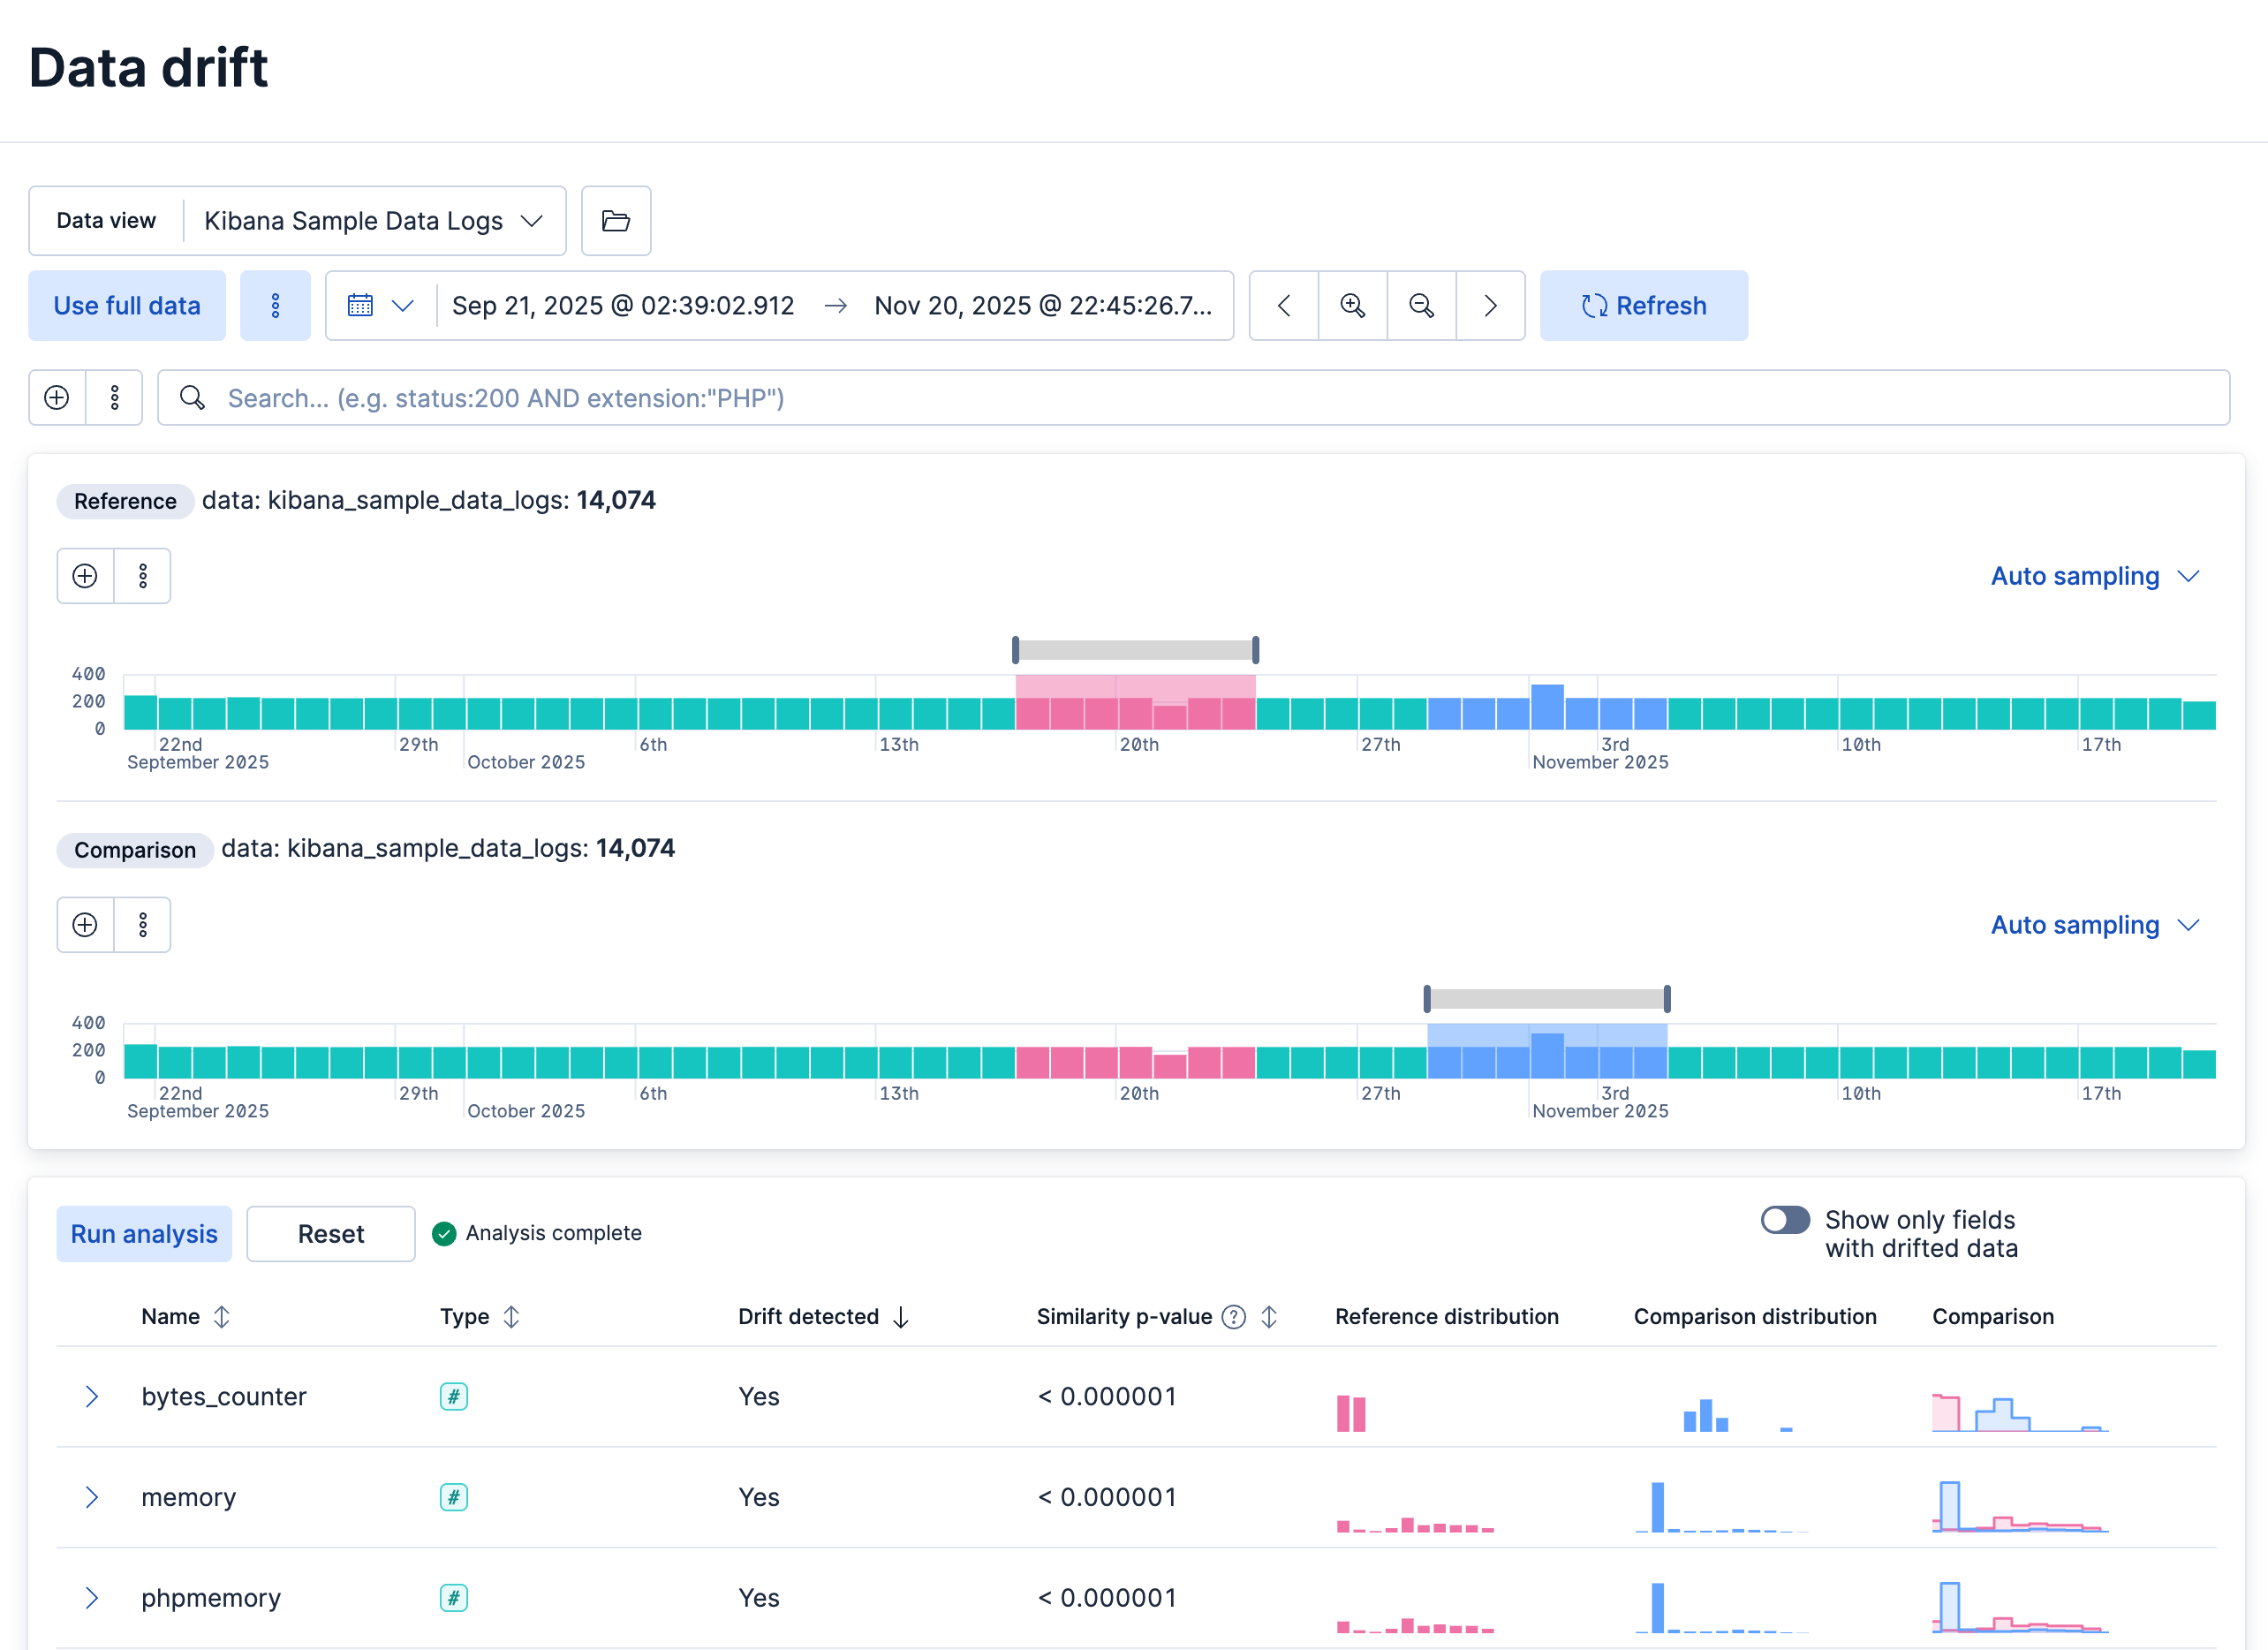Click number type icon for bytes_counter
Screen dimensions: 2268x1650
[x=453, y=1397]
